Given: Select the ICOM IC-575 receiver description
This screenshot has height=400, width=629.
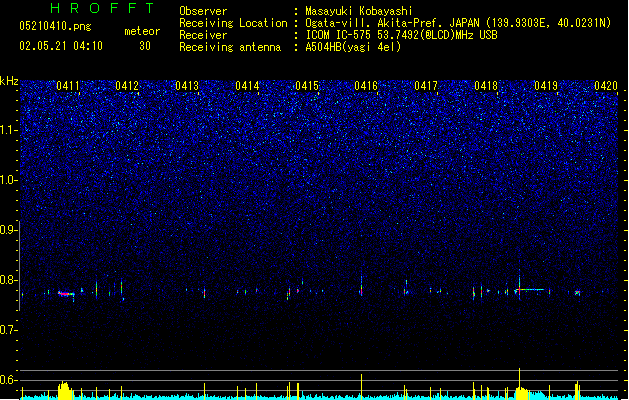Looking at the screenshot, I should pos(401,35).
